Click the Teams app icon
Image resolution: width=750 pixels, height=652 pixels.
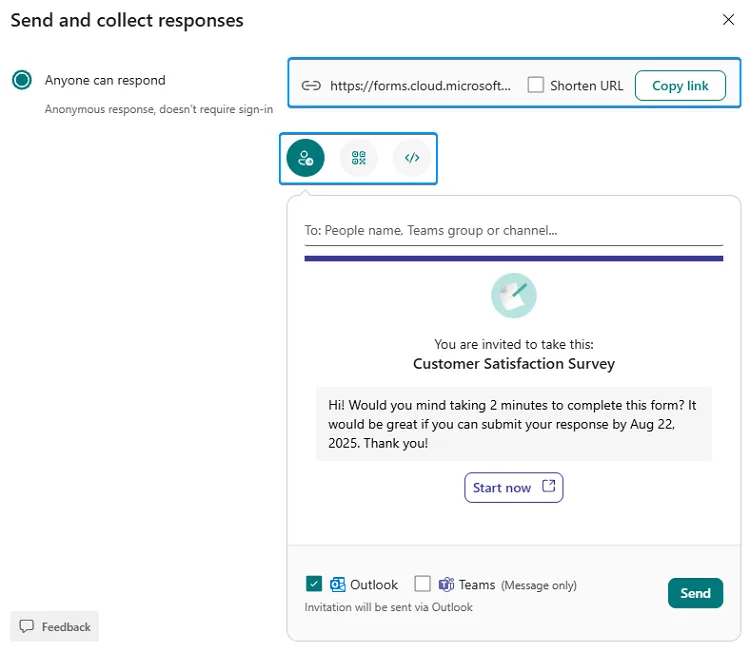[446, 584]
